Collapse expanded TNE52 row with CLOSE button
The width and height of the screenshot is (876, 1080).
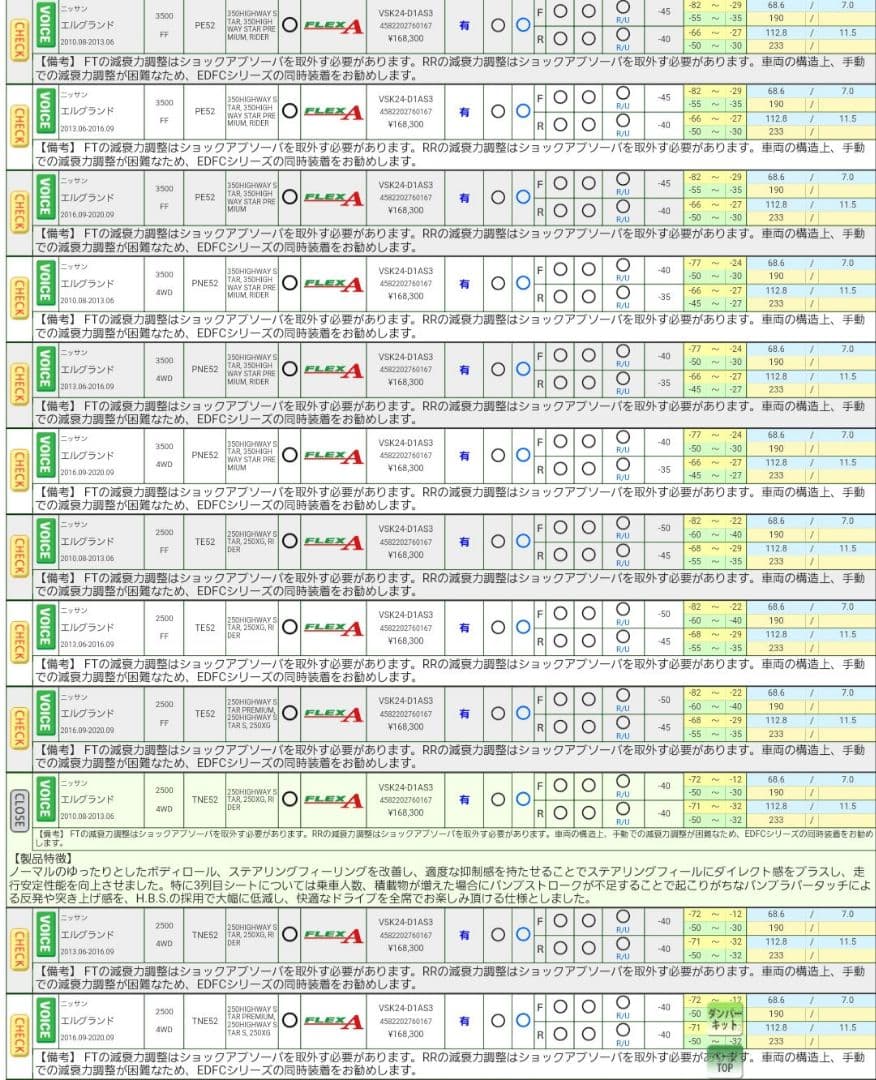click(x=18, y=802)
